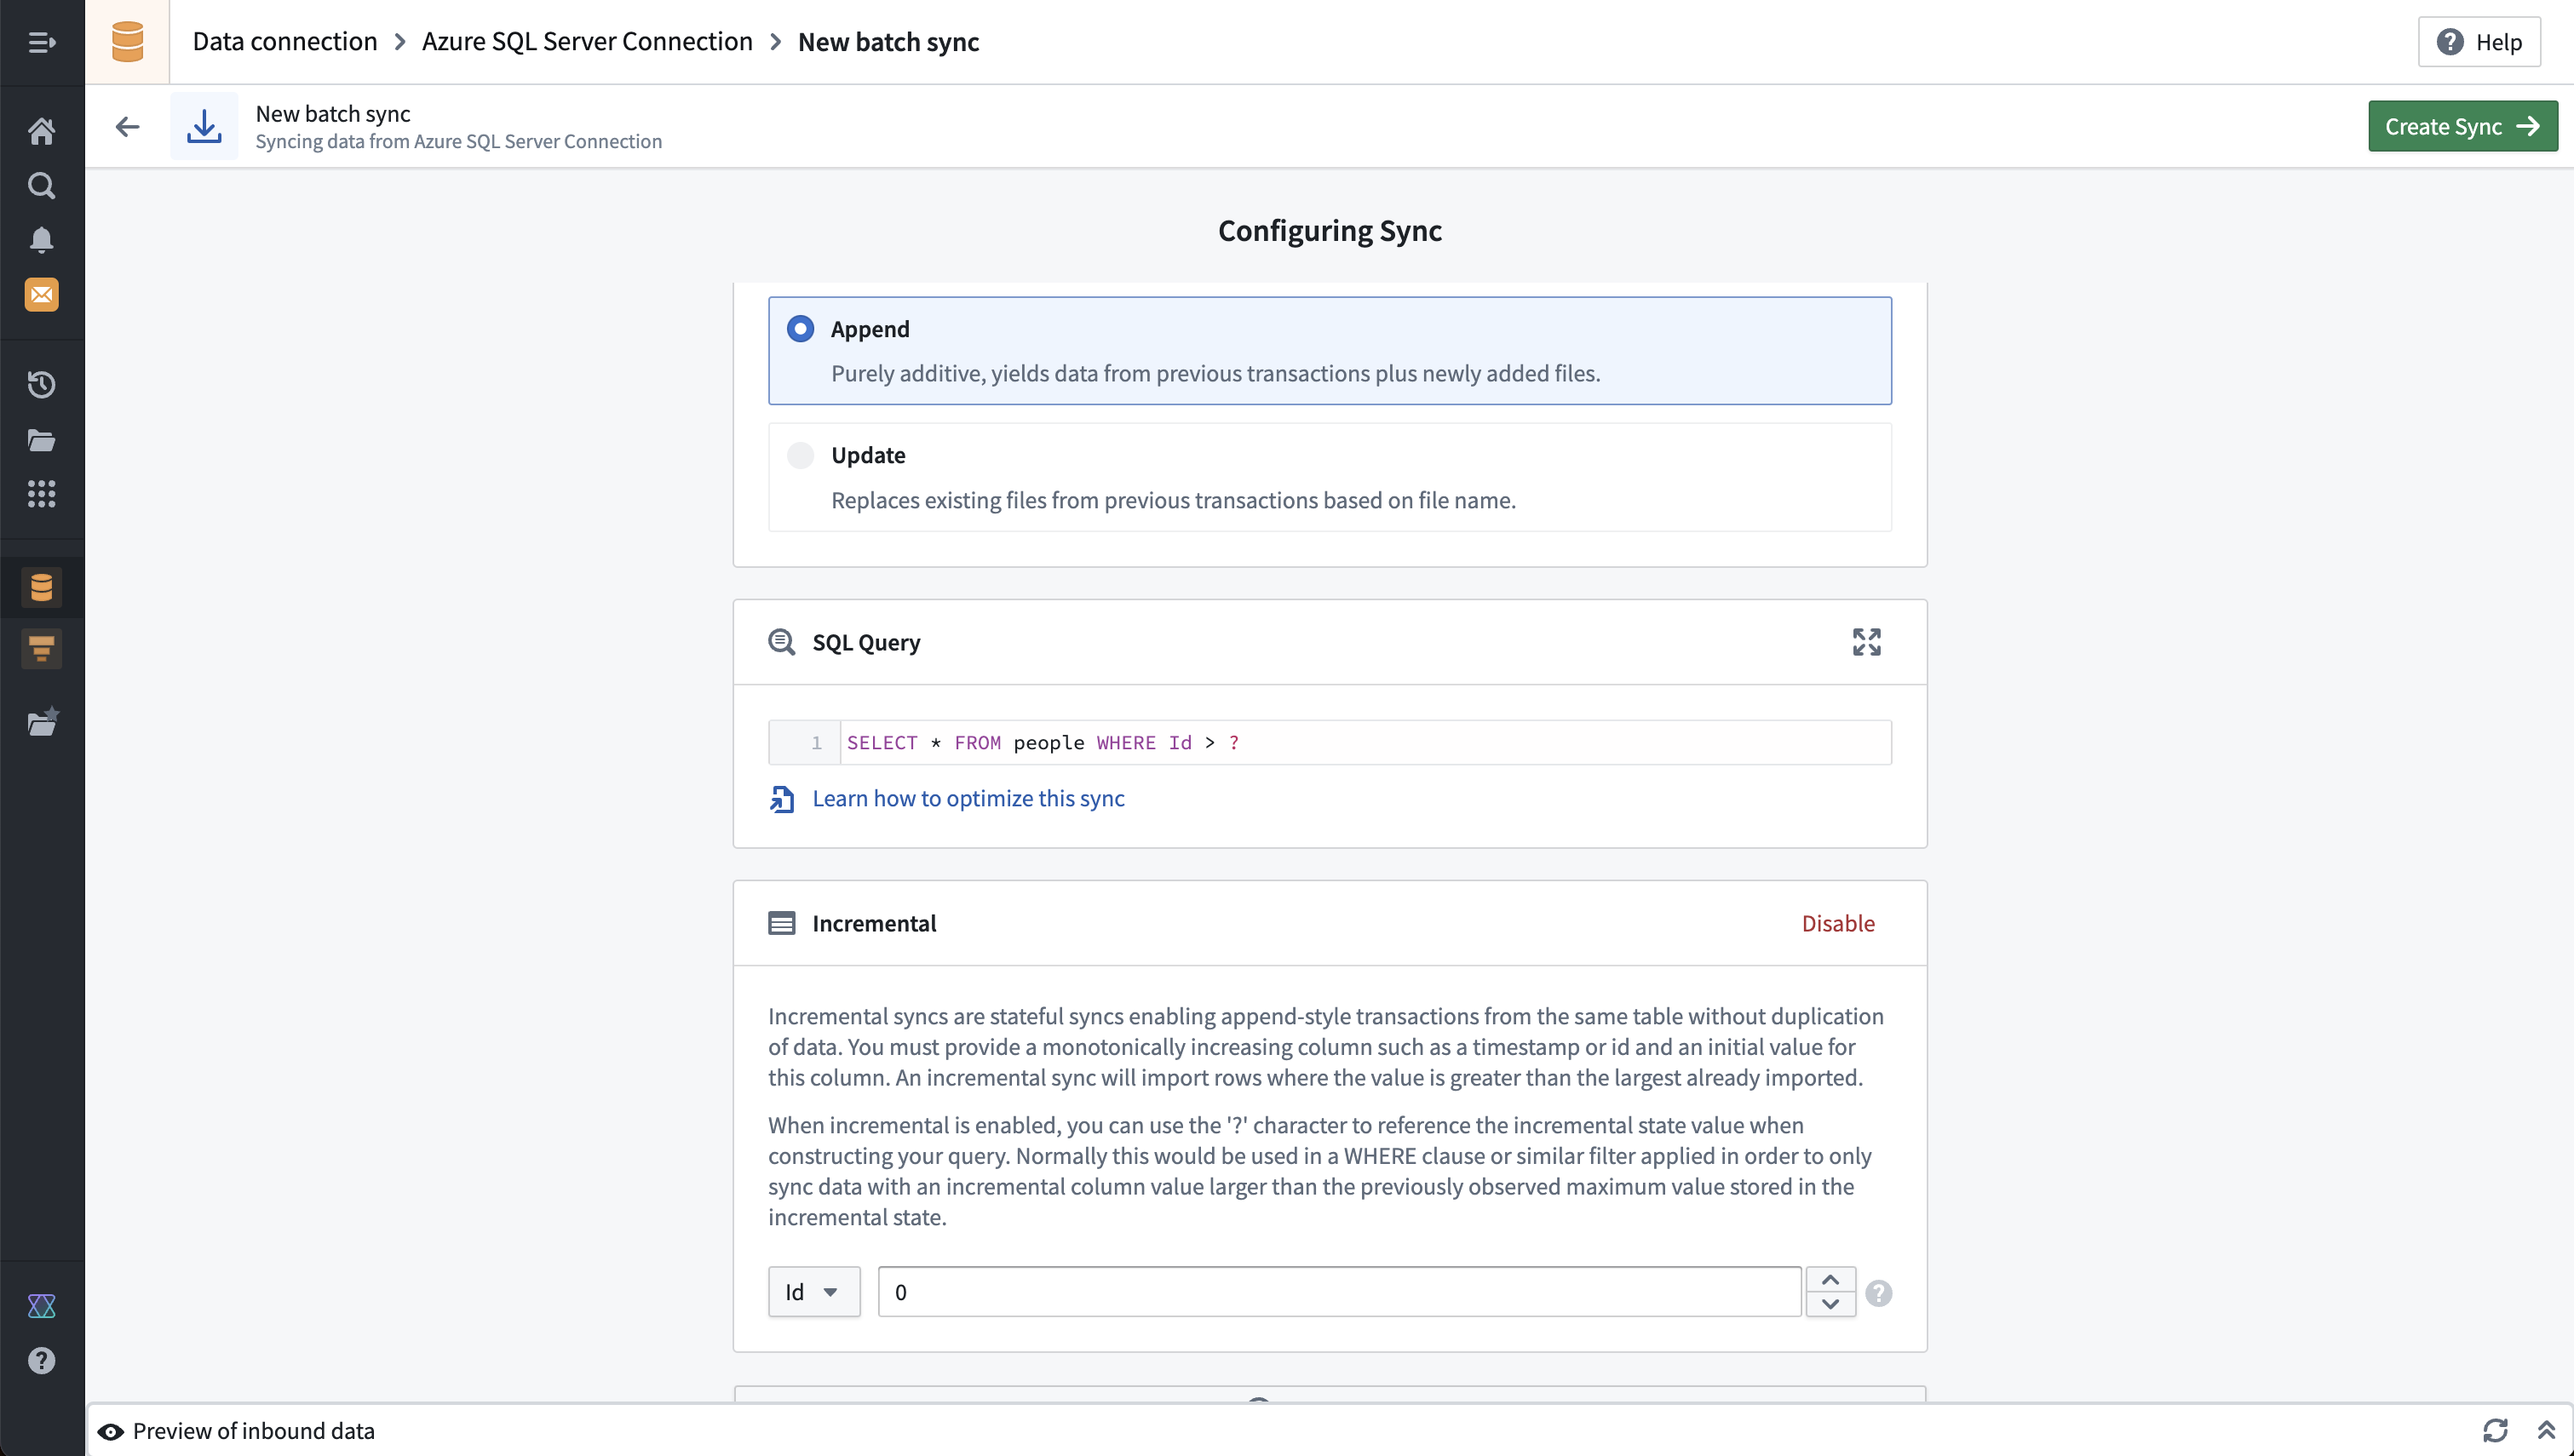Viewport: 2574px width, 1456px height.
Task: Click the batch sync download icon
Action: click(x=204, y=126)
